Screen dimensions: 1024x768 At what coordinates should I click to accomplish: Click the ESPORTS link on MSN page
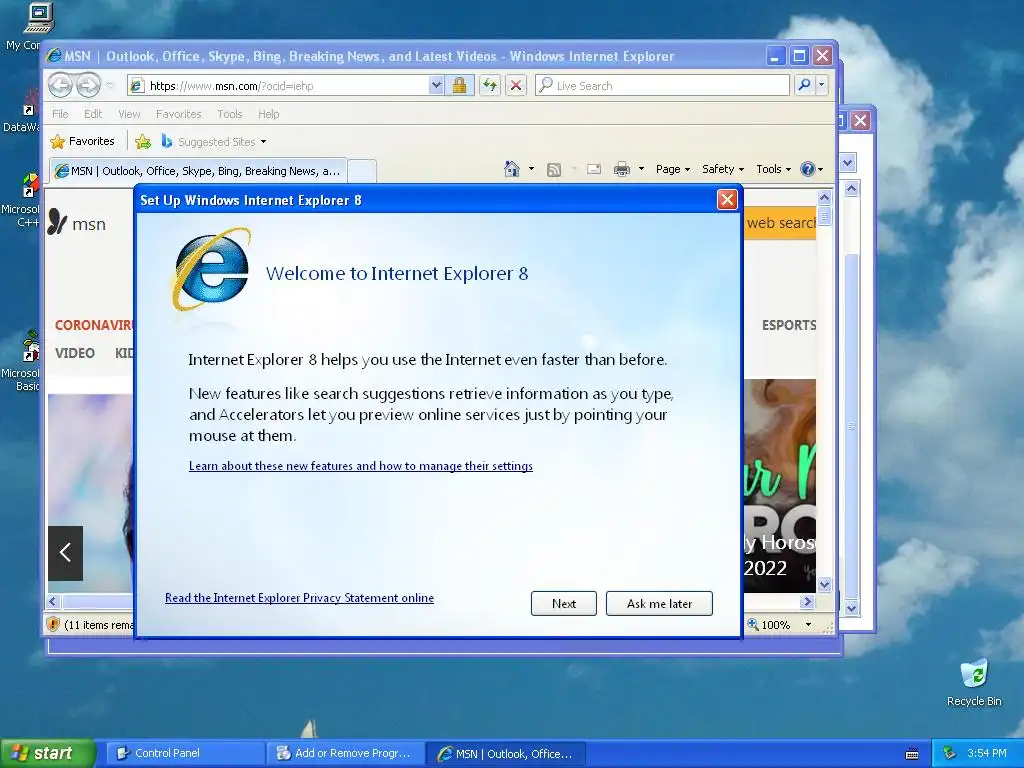coord(789,325)
